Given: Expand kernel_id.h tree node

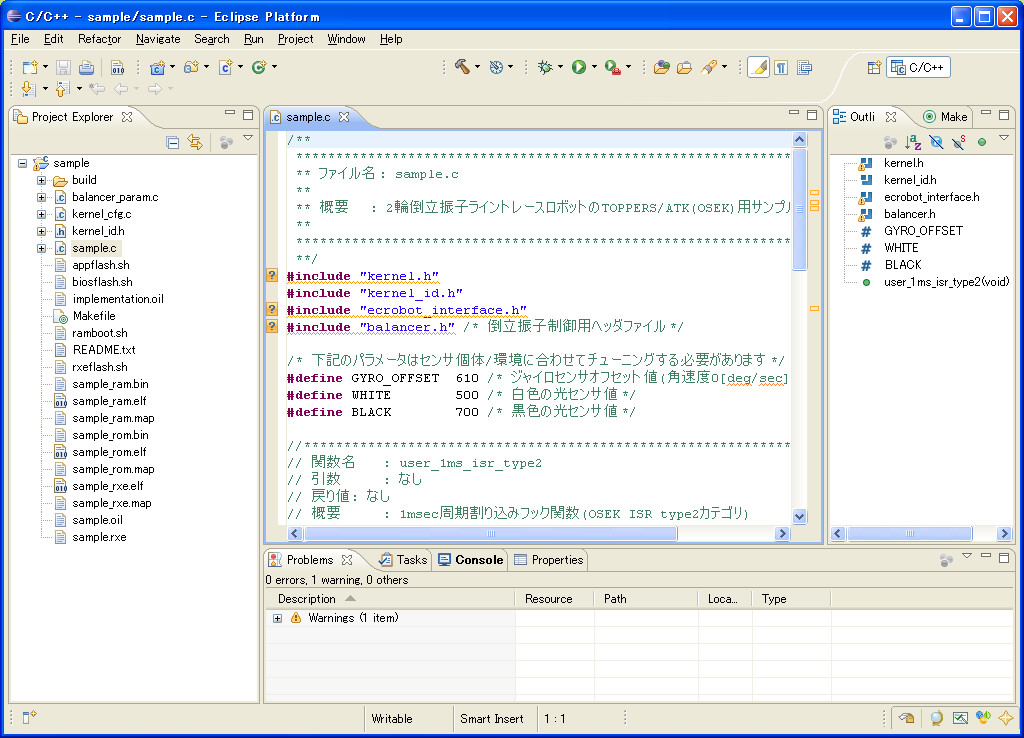Looking at the screenshot, I should (41, 231).
